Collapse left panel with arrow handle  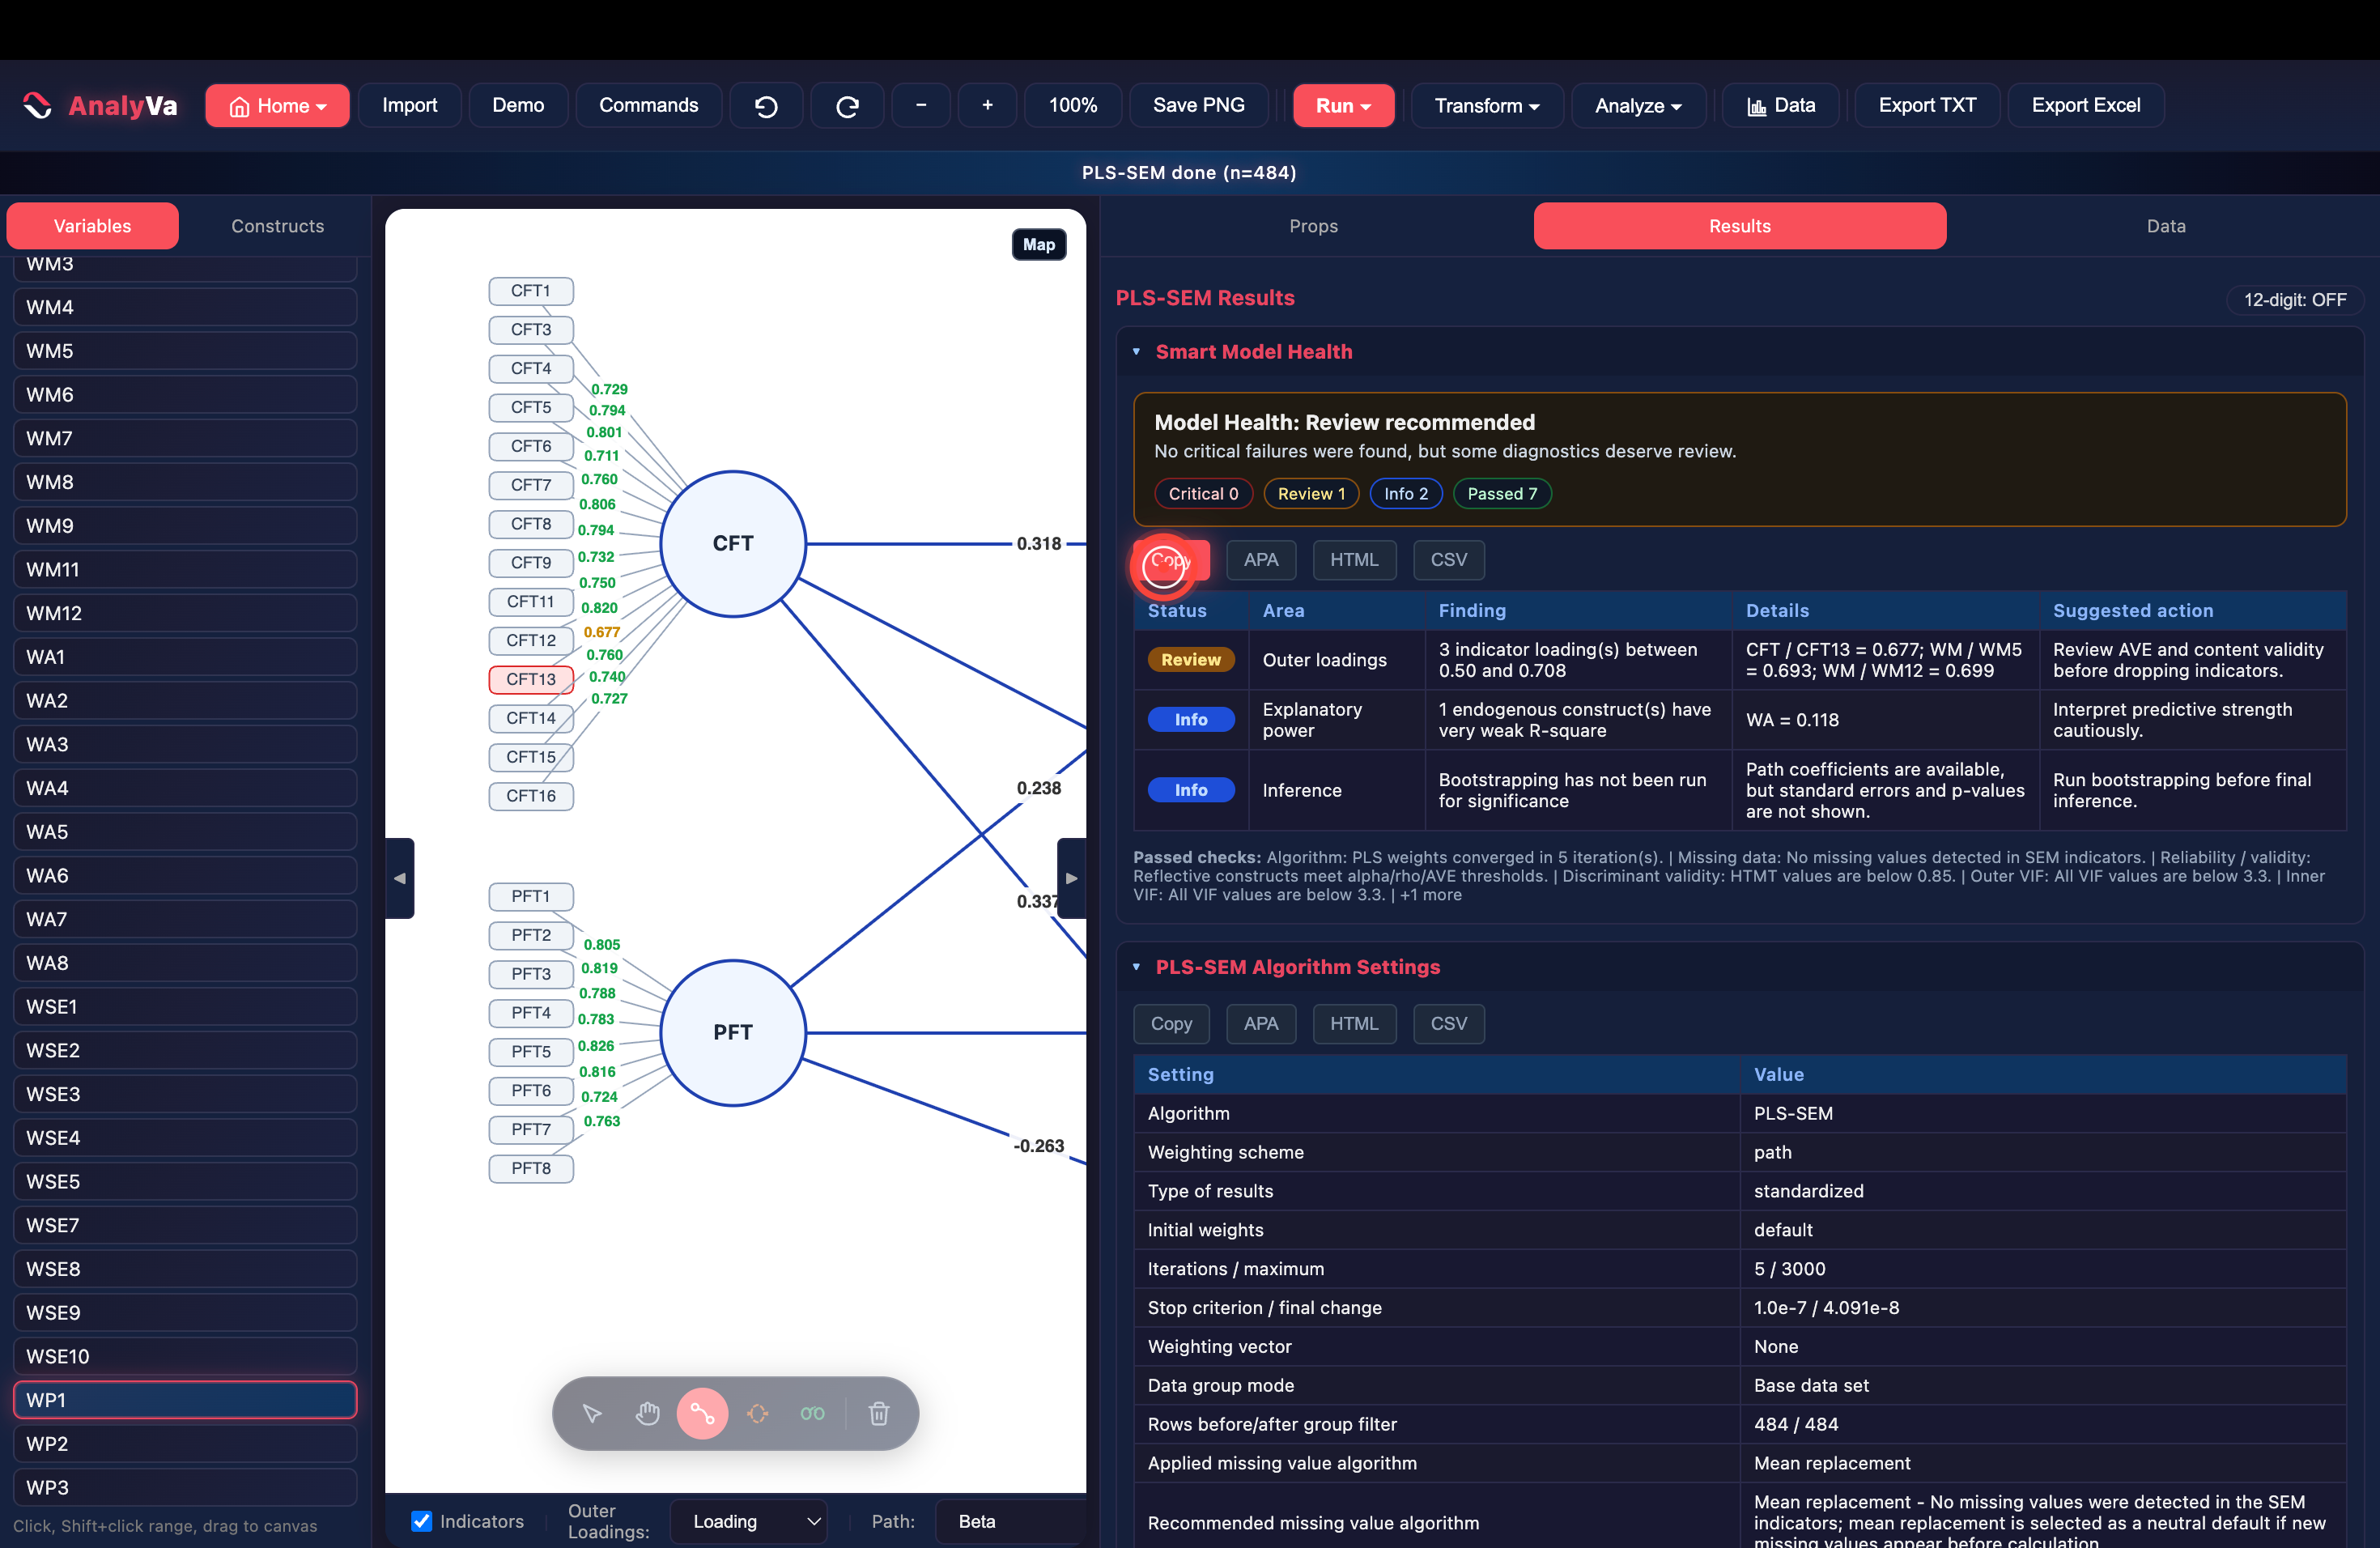(x=400, y=878)
